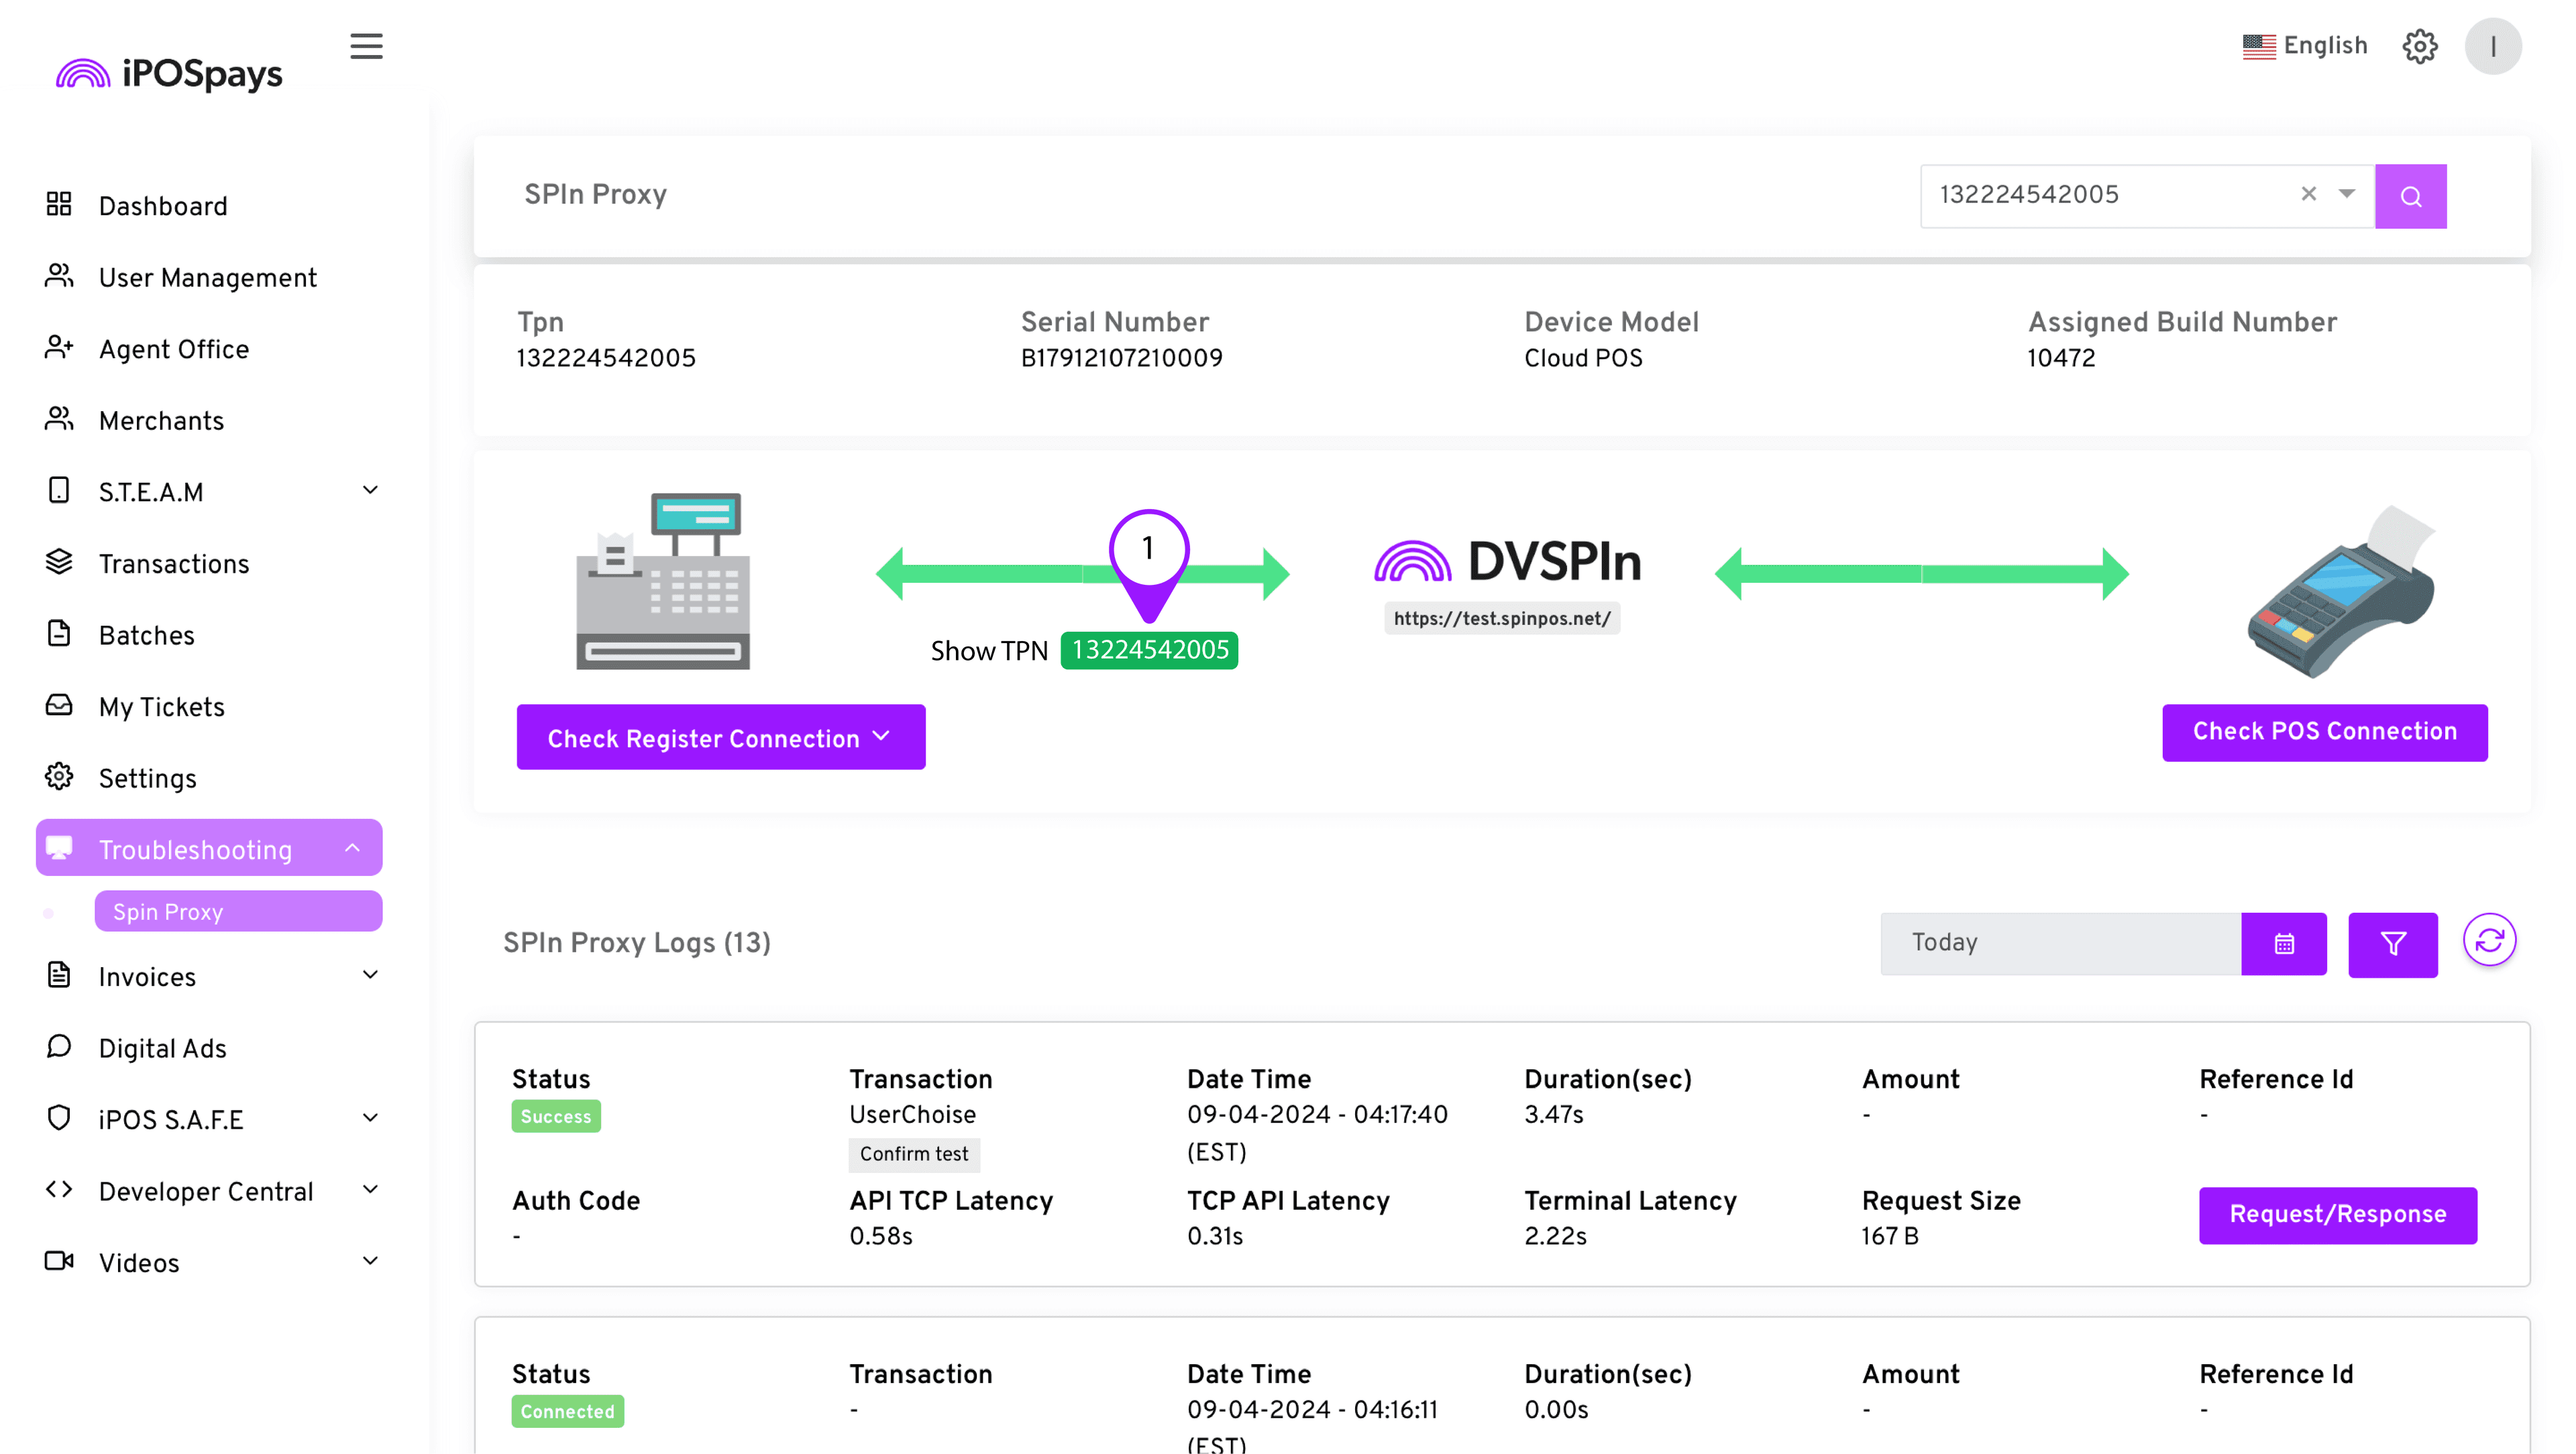Click the Developer Central code icon
2576x1454 pixels.
point(59,1190)
